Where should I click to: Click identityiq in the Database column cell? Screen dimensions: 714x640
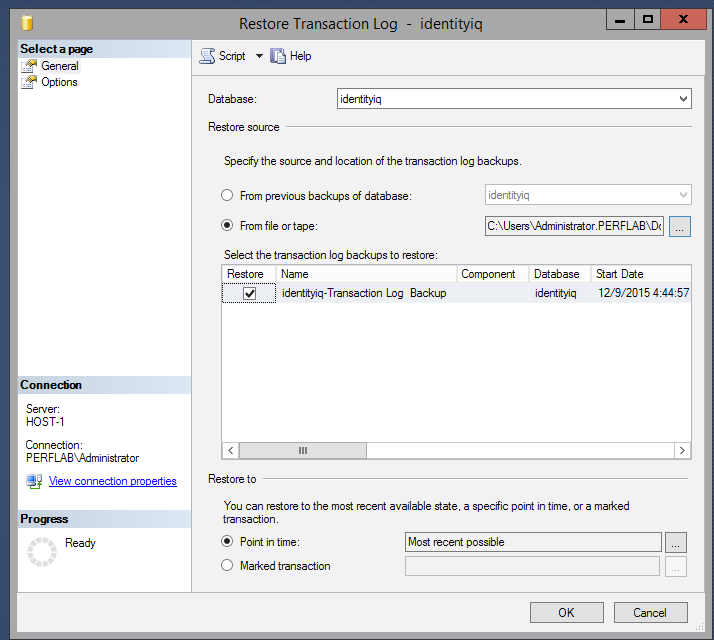556,293
